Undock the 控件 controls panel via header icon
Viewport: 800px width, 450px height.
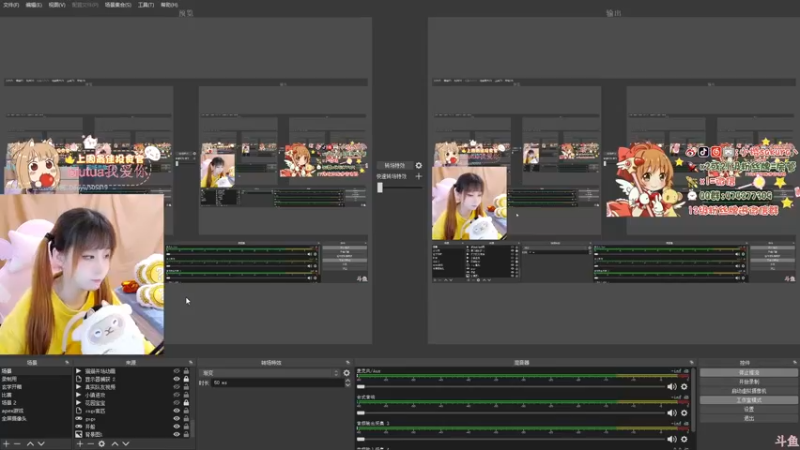(x=795, y=362)
